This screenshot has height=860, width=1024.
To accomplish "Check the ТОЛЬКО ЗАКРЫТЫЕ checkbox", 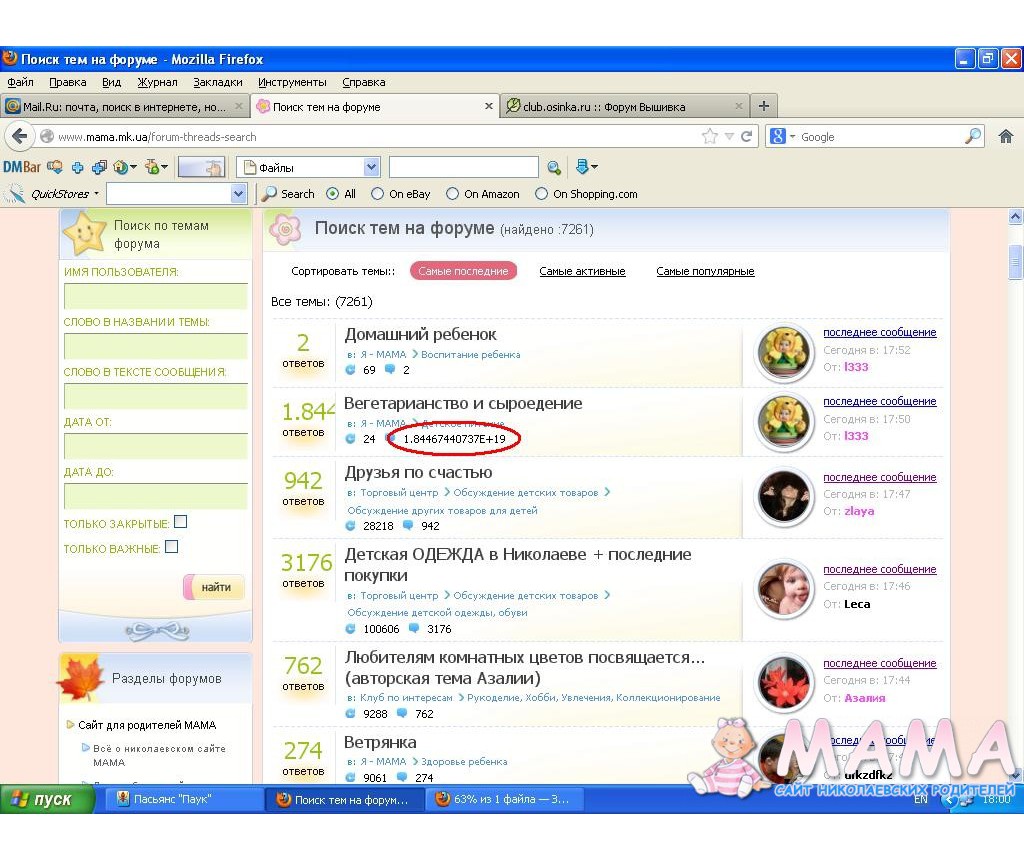I will [180, 522].
